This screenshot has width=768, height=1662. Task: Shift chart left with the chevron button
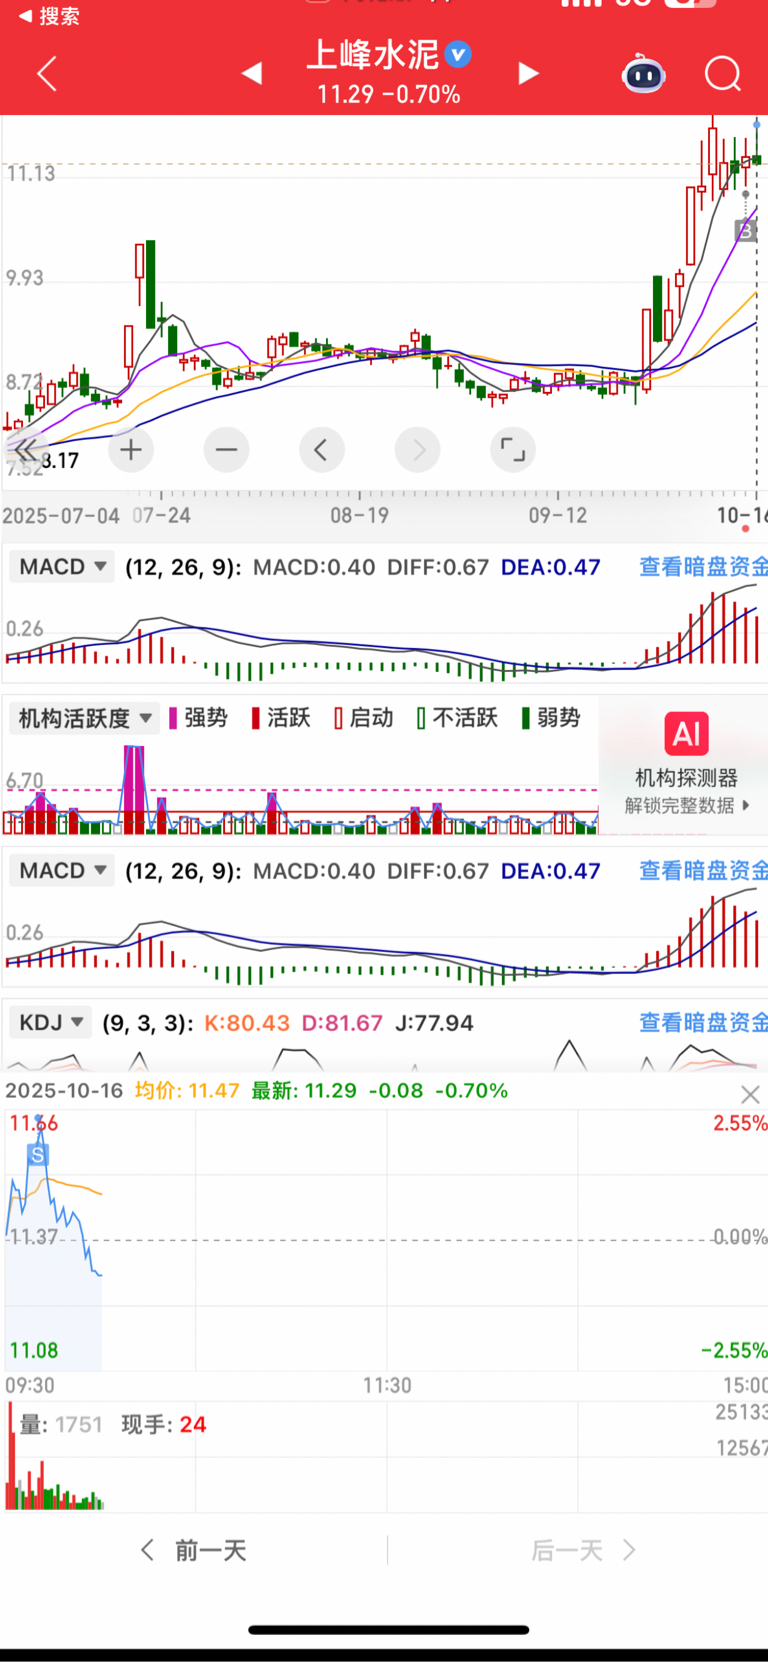(x=321, y=450)
